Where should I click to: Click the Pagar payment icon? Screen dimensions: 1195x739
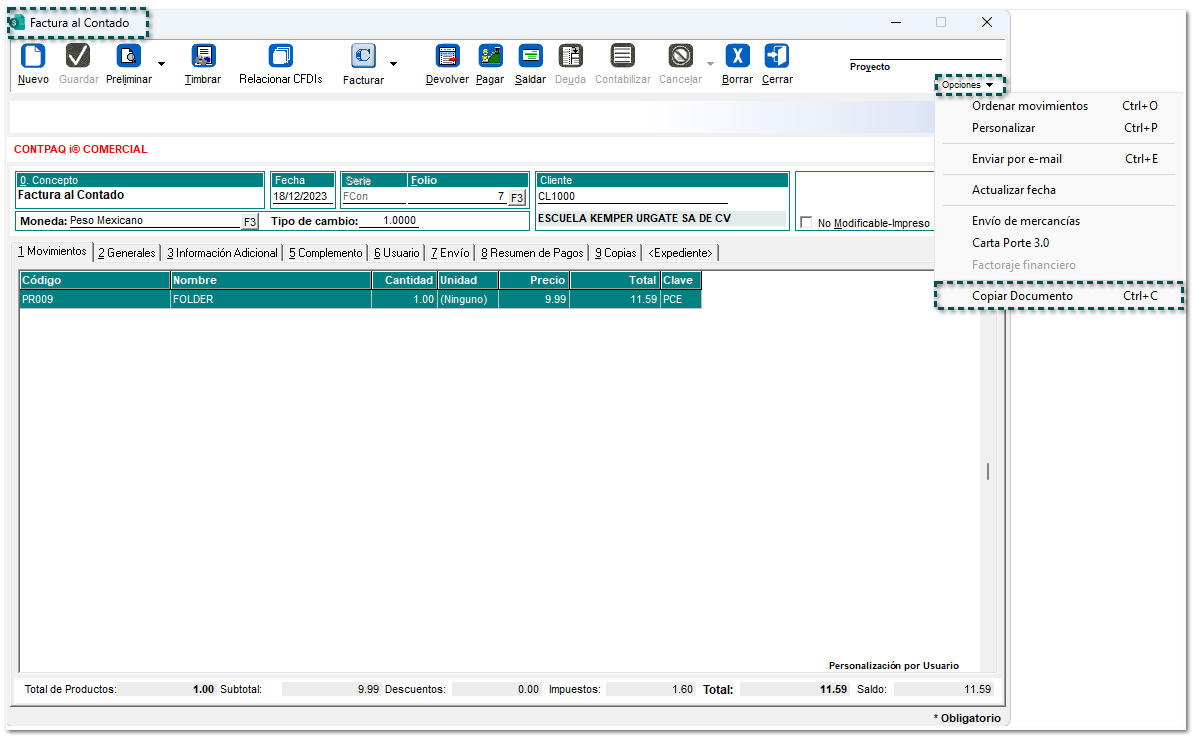tap(490, 57)
